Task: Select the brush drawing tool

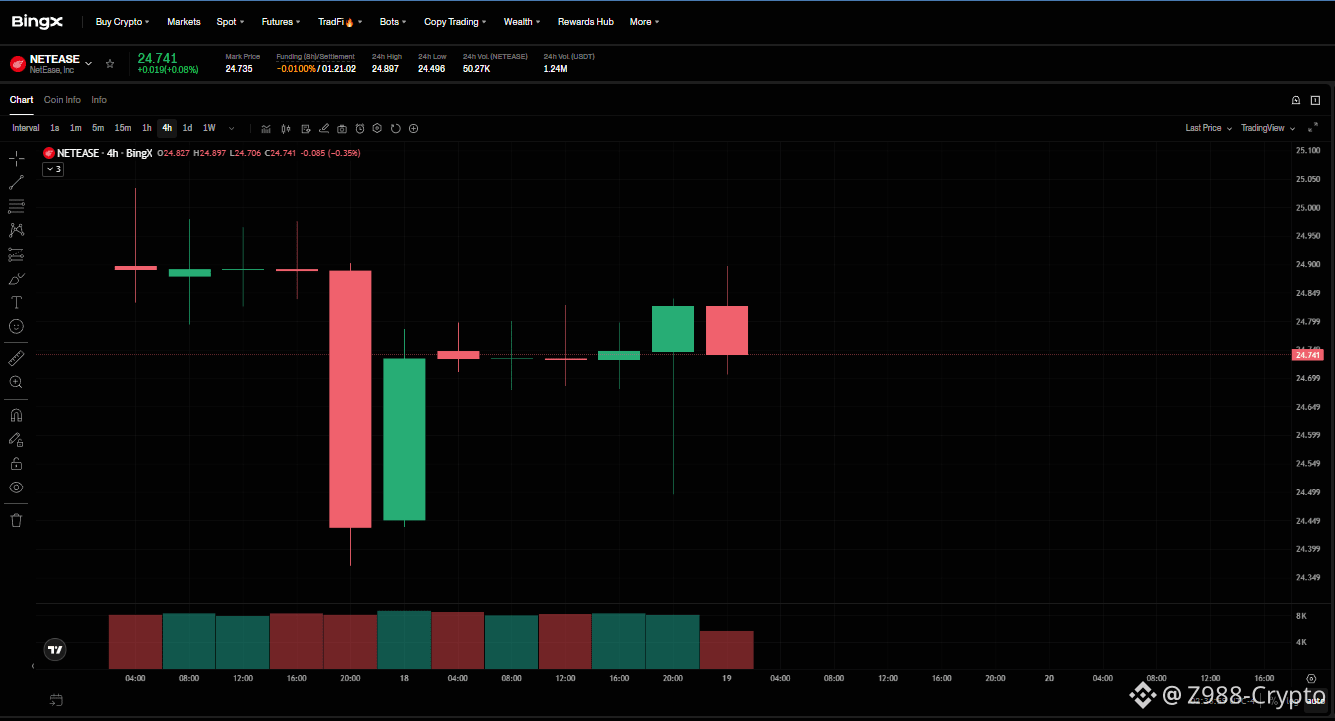Action: coord(16,278)
